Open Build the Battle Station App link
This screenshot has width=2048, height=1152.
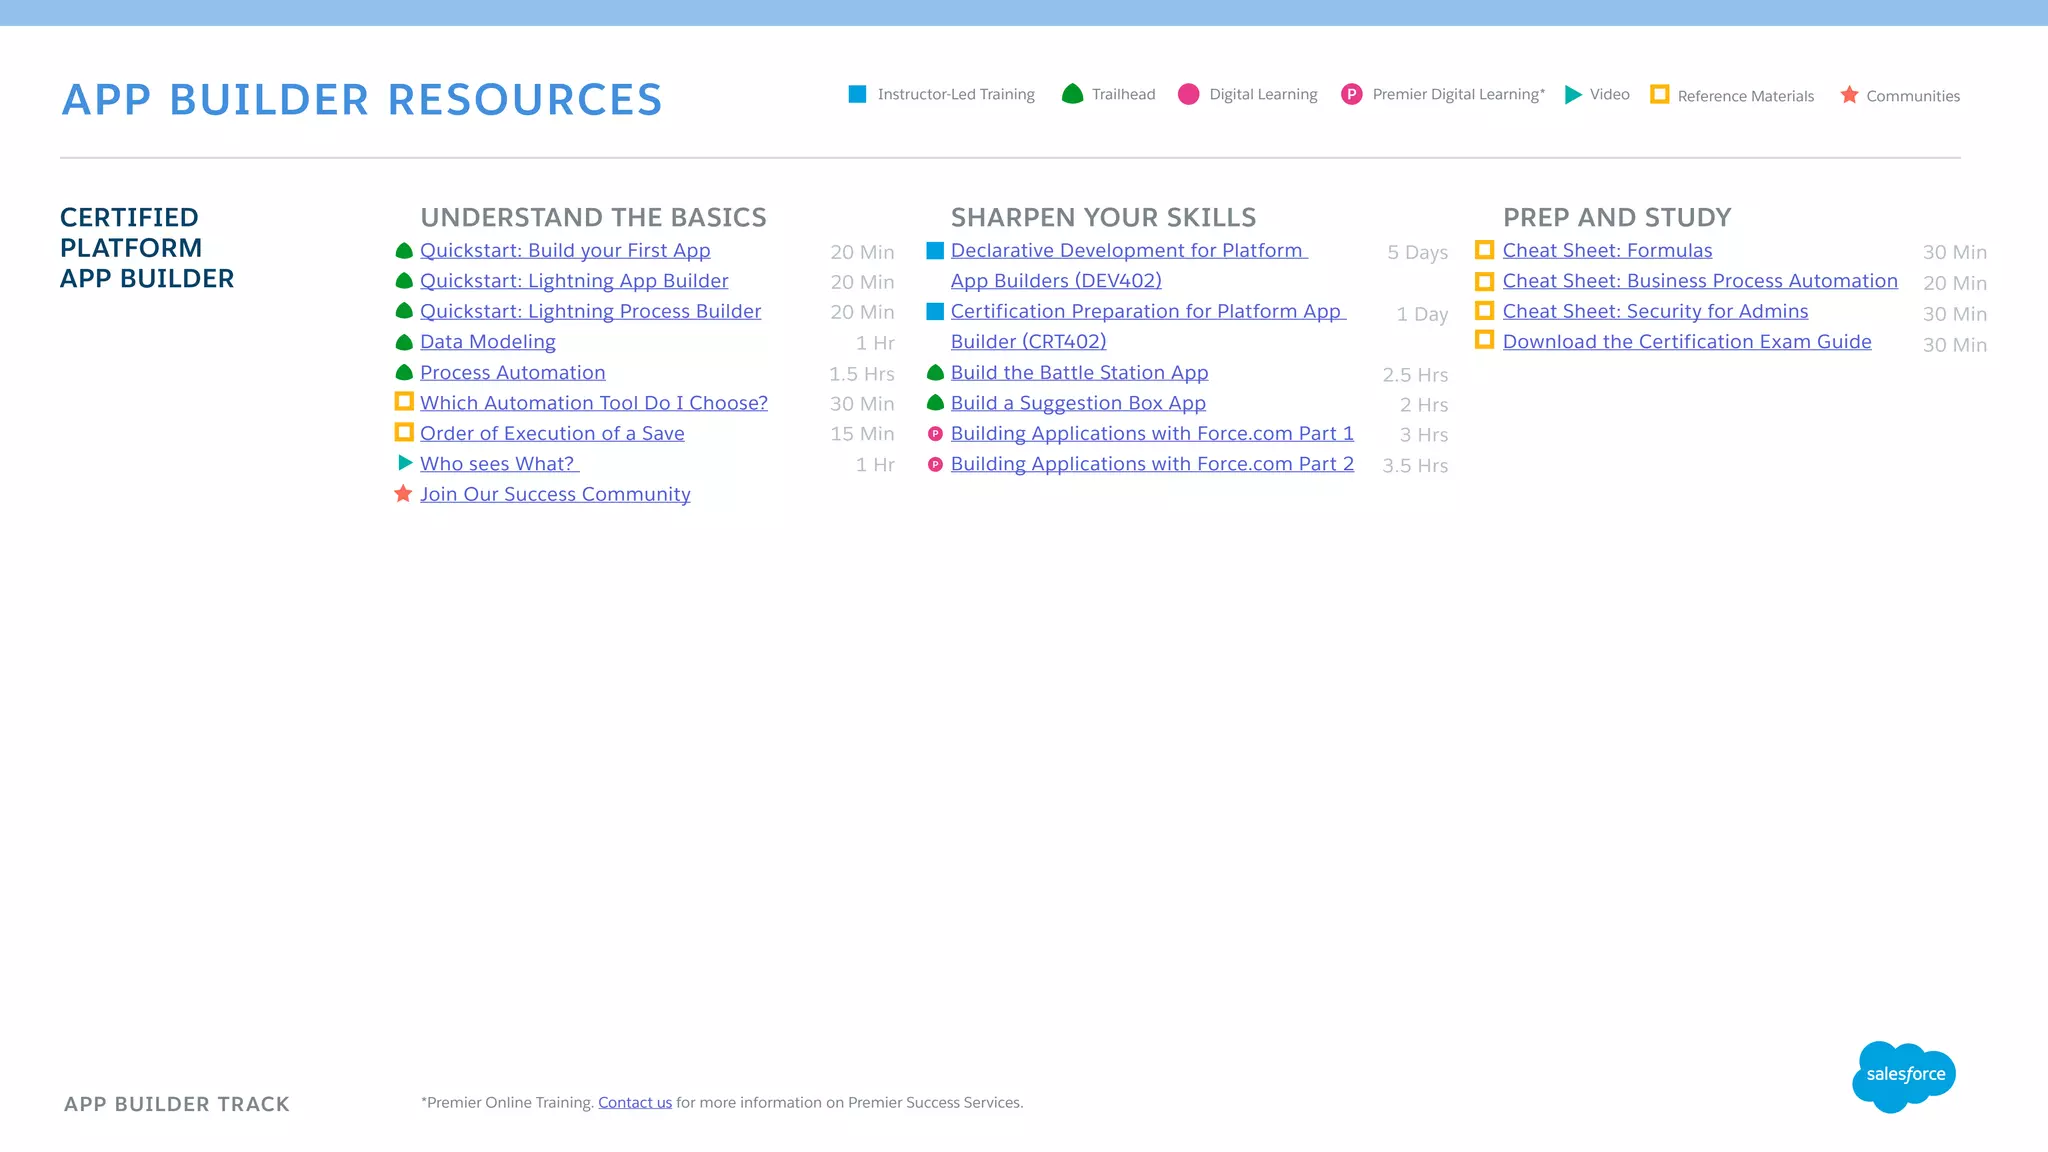(x=1079, y=373)
